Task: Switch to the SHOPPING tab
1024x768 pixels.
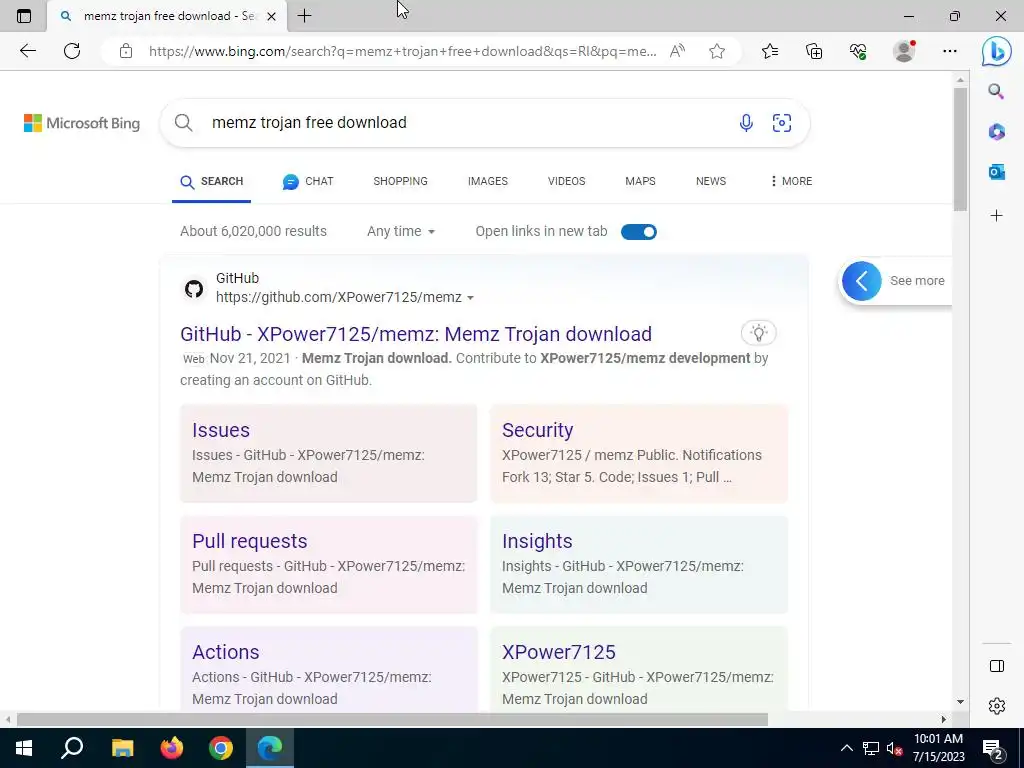Action: pos(400,181)
